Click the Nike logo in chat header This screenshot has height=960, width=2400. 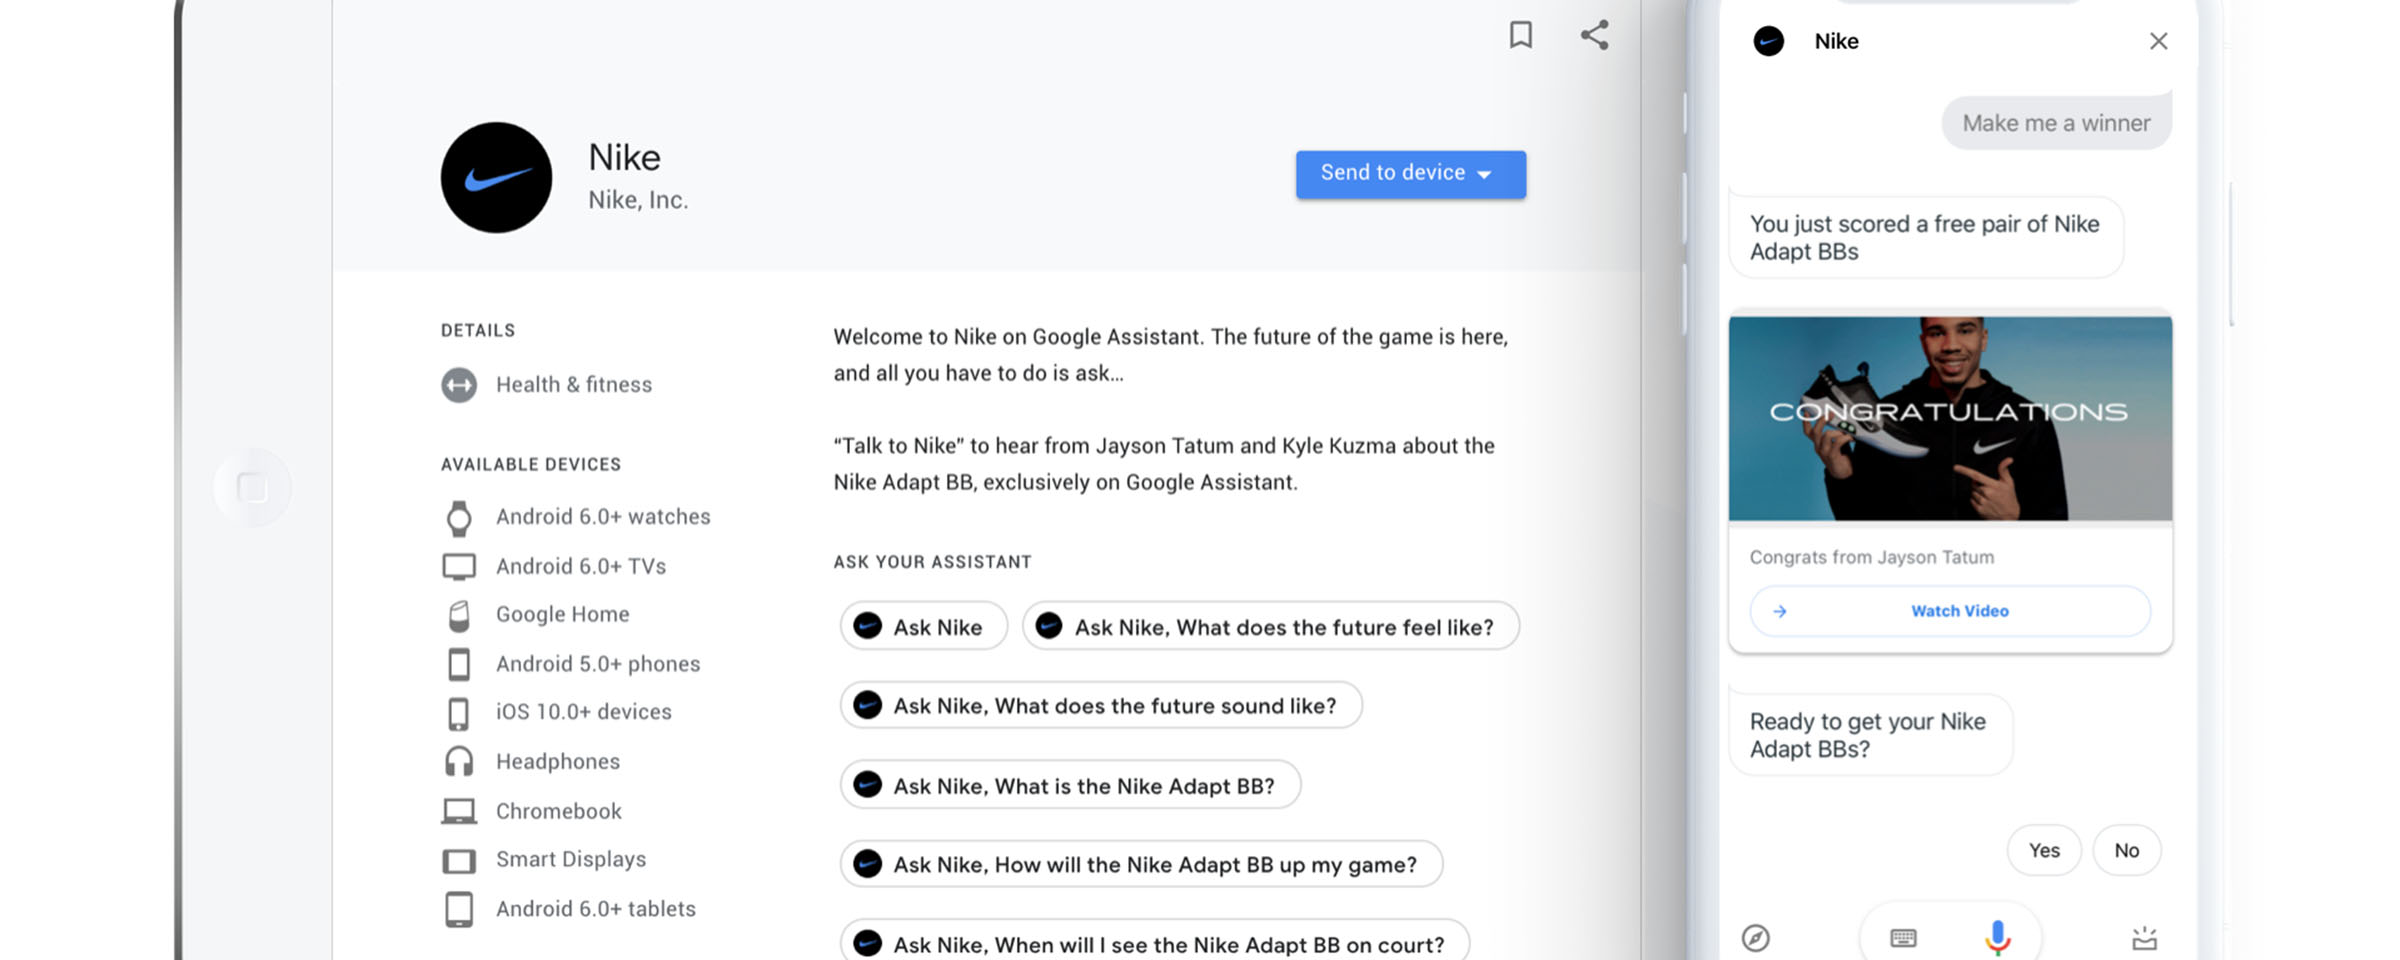coord(1768,41)
